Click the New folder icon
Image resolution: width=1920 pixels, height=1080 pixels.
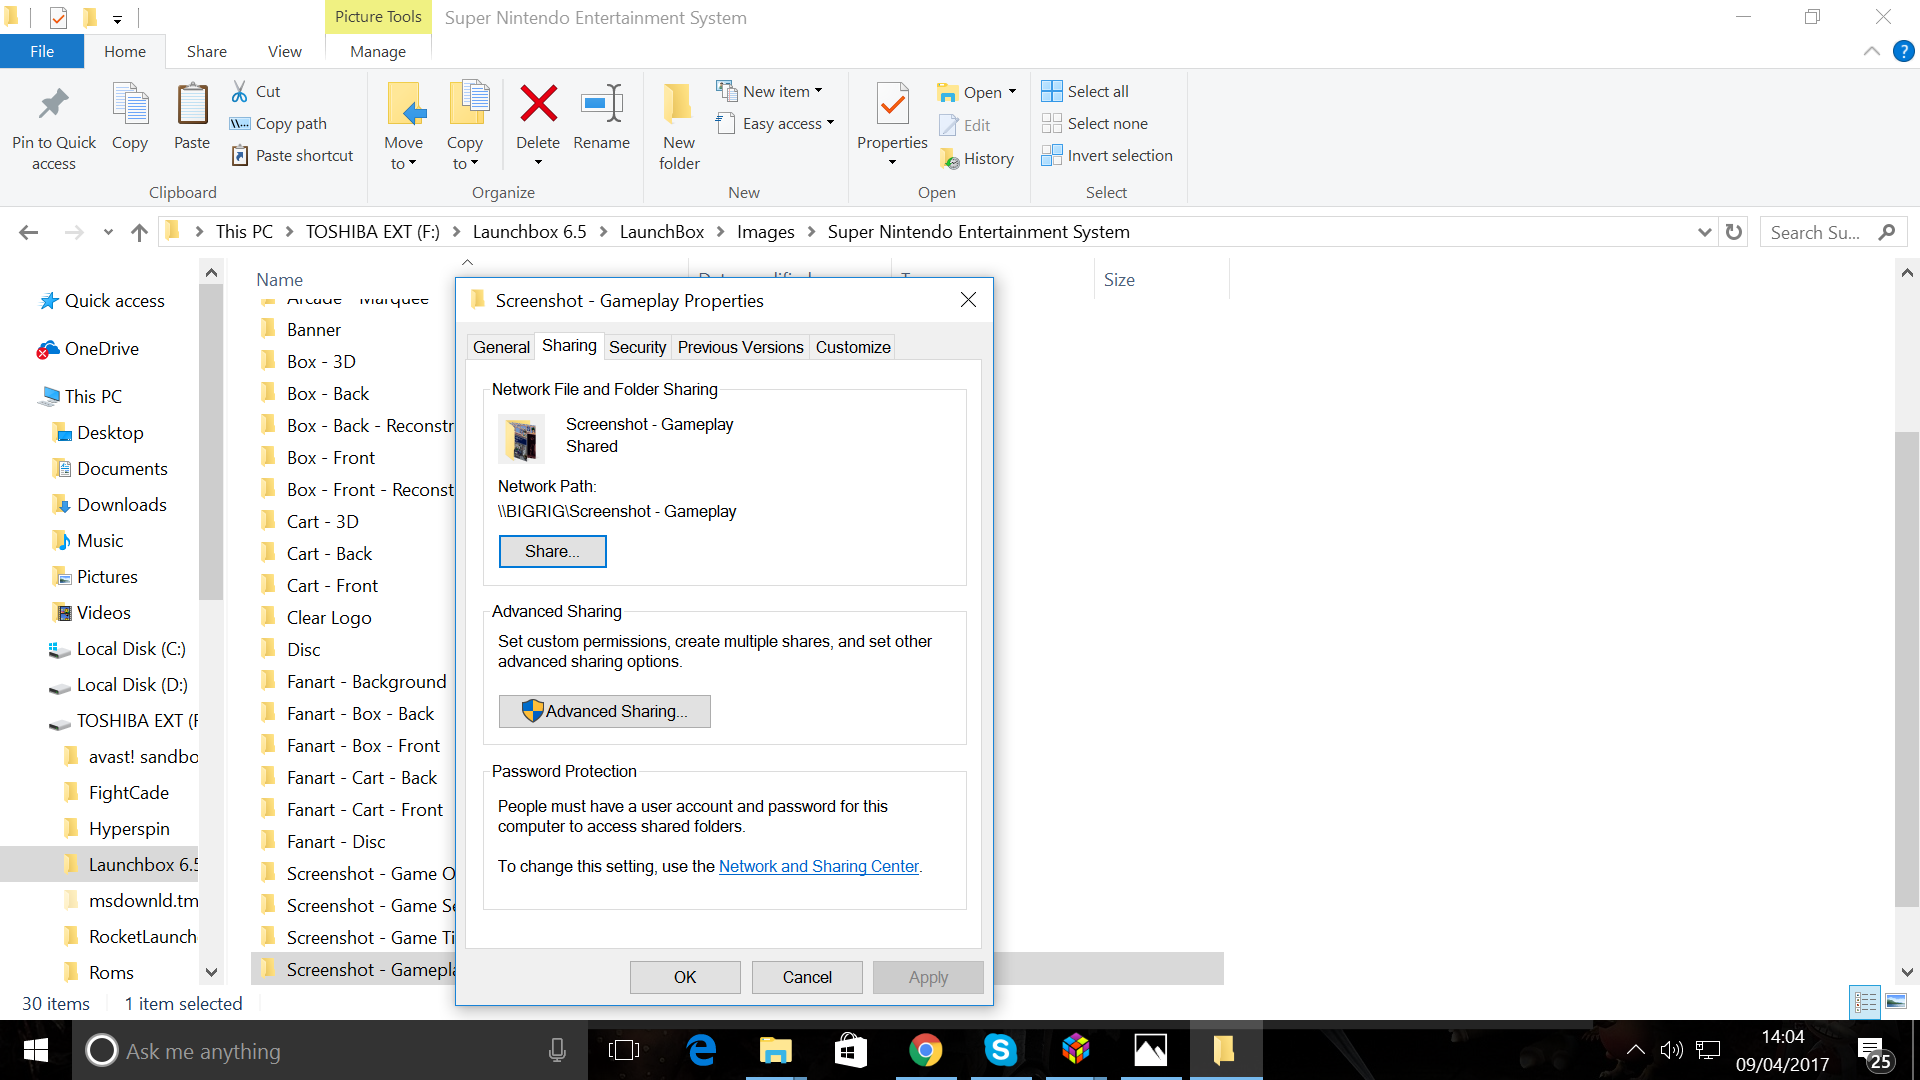click(678, 103)
